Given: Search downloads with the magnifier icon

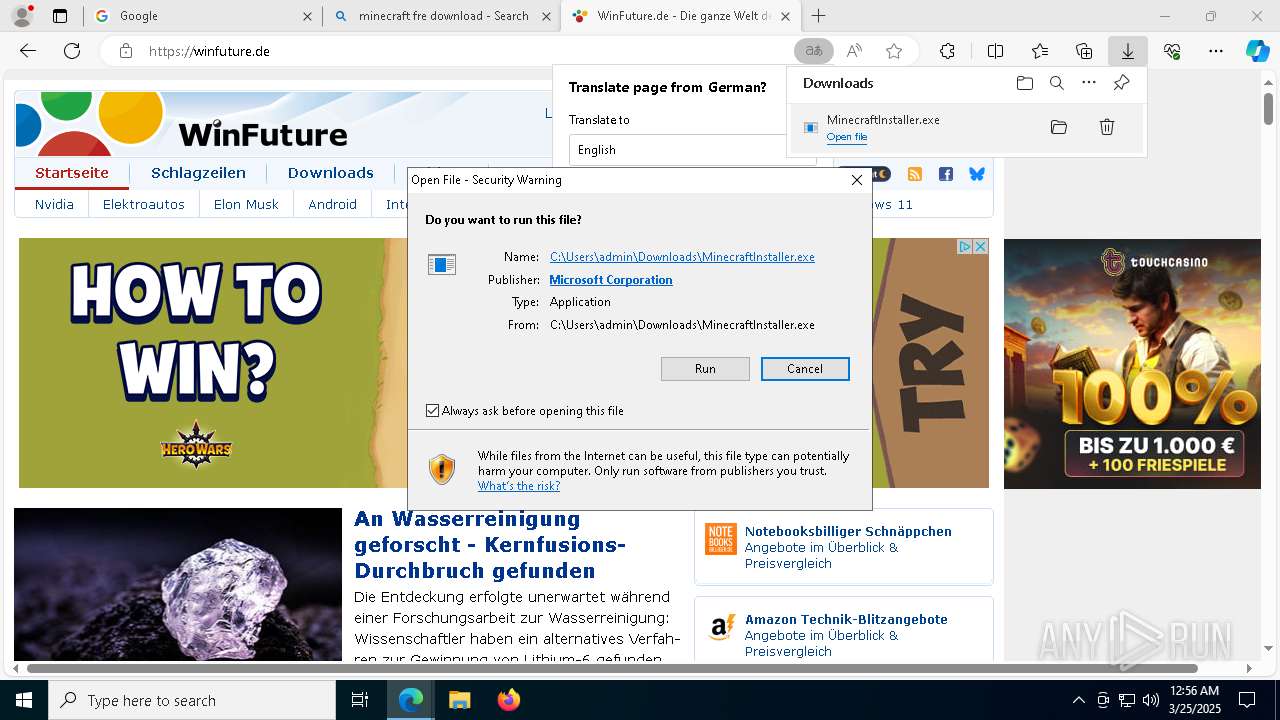Looking at the screenshot, I should pyautogui.click(x=1056, y=83).
